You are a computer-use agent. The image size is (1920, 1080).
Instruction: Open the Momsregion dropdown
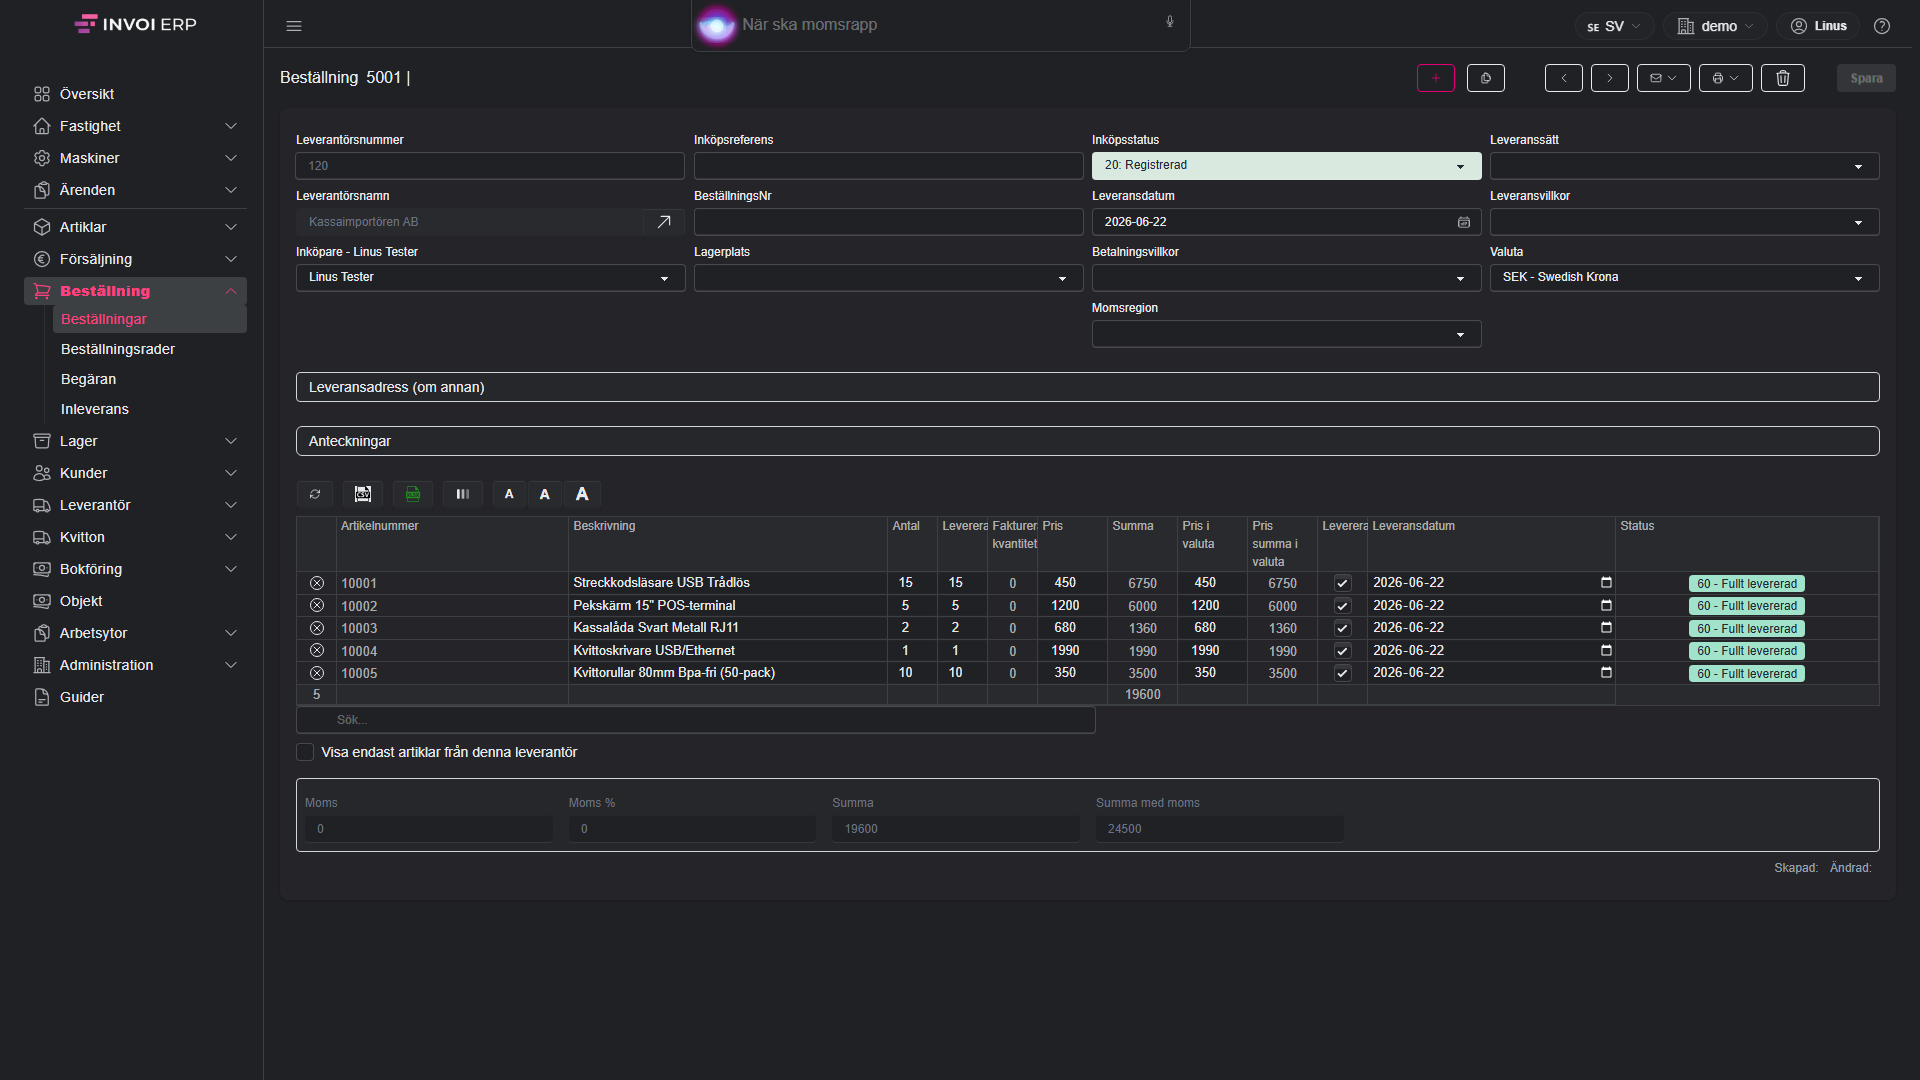(1286, 334)
